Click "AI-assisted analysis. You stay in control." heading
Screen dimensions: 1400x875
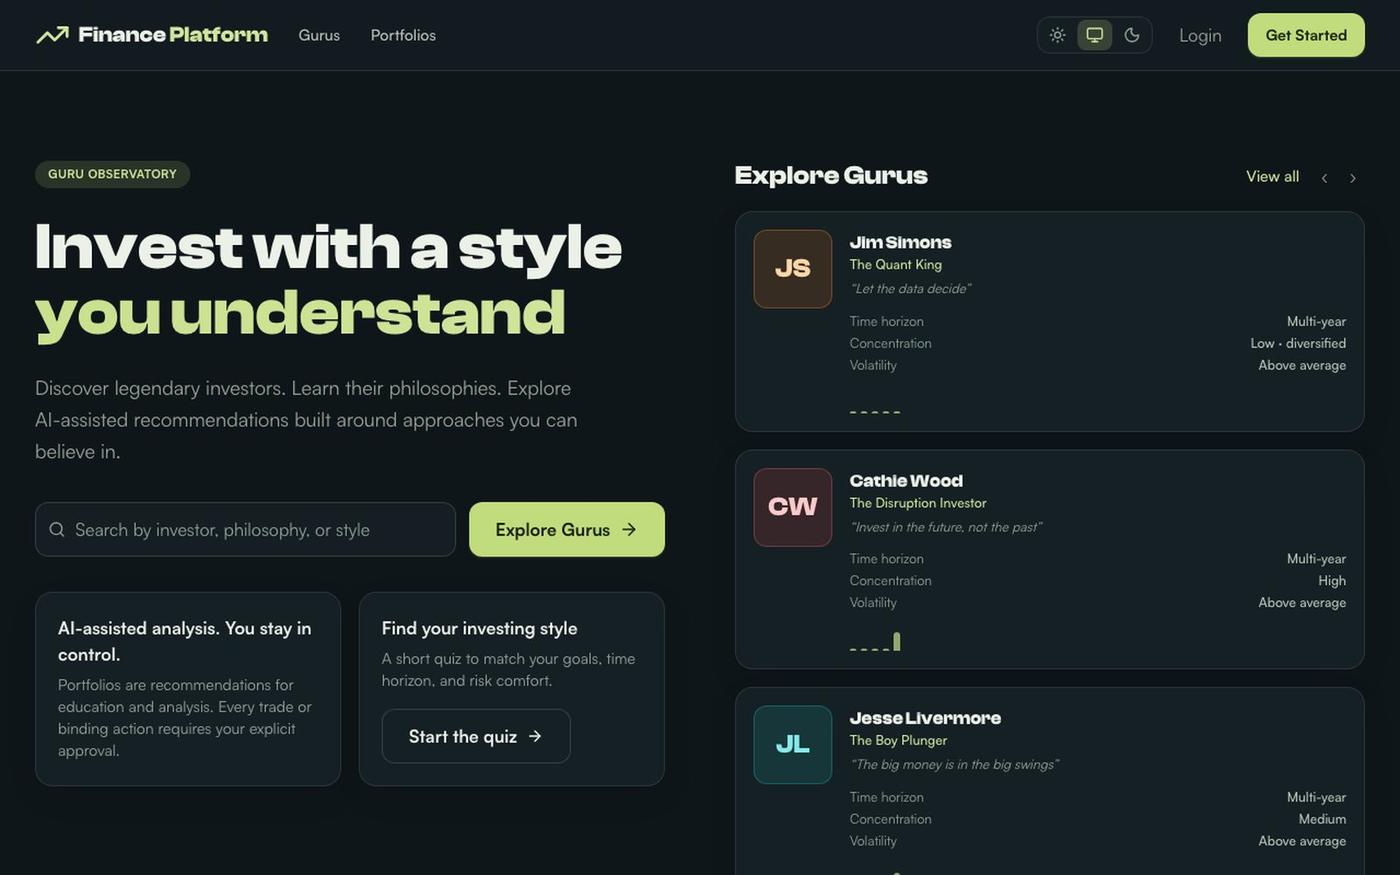pyautogui.click(x=185, y=641)
